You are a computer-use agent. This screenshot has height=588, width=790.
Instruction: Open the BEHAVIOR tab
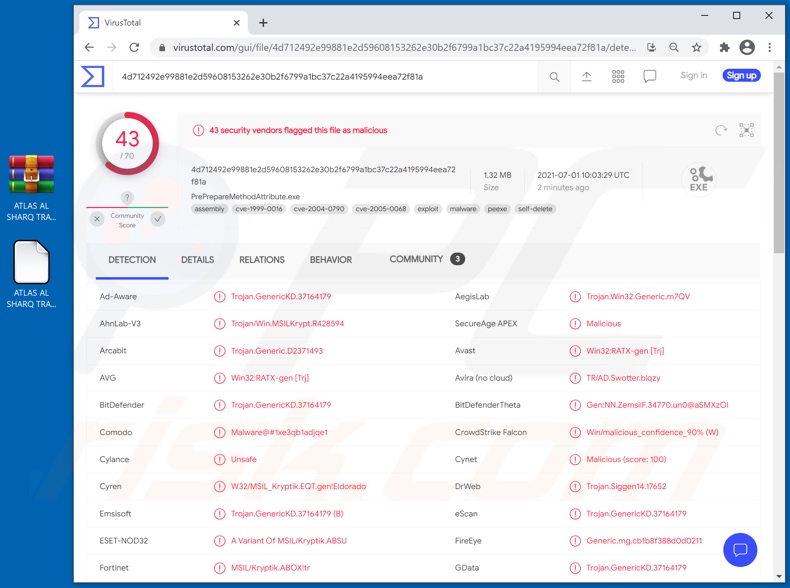pos(331,260)
